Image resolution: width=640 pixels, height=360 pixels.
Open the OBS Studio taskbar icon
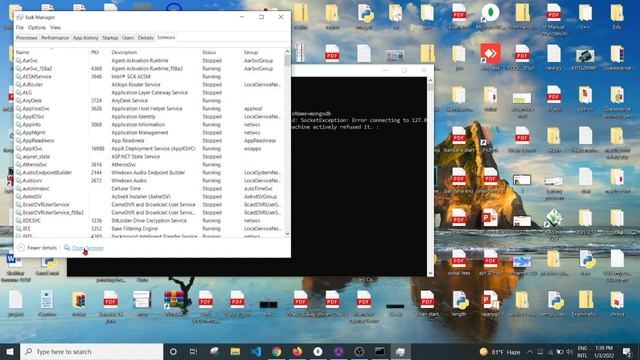(x=359, y=351)
